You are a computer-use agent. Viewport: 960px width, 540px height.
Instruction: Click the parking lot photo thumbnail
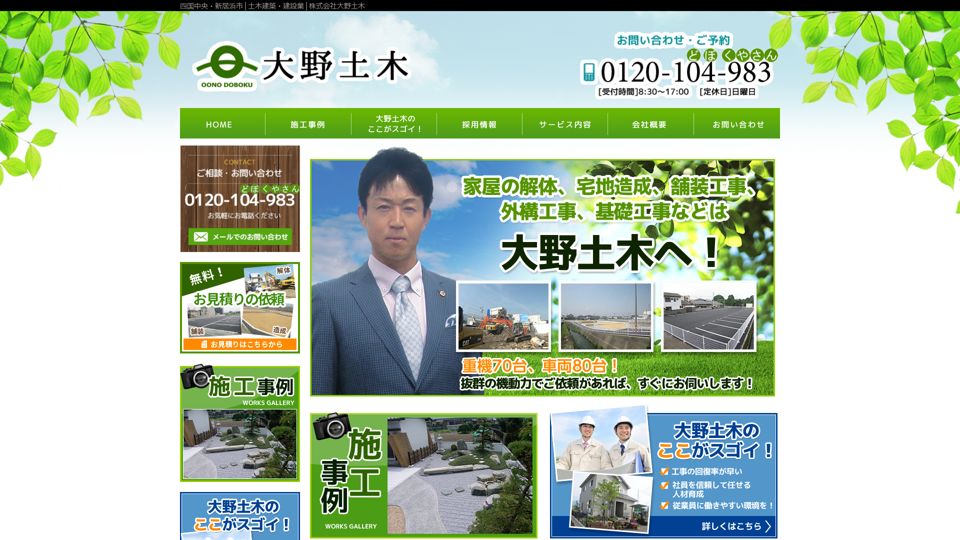tap(709, 316)
